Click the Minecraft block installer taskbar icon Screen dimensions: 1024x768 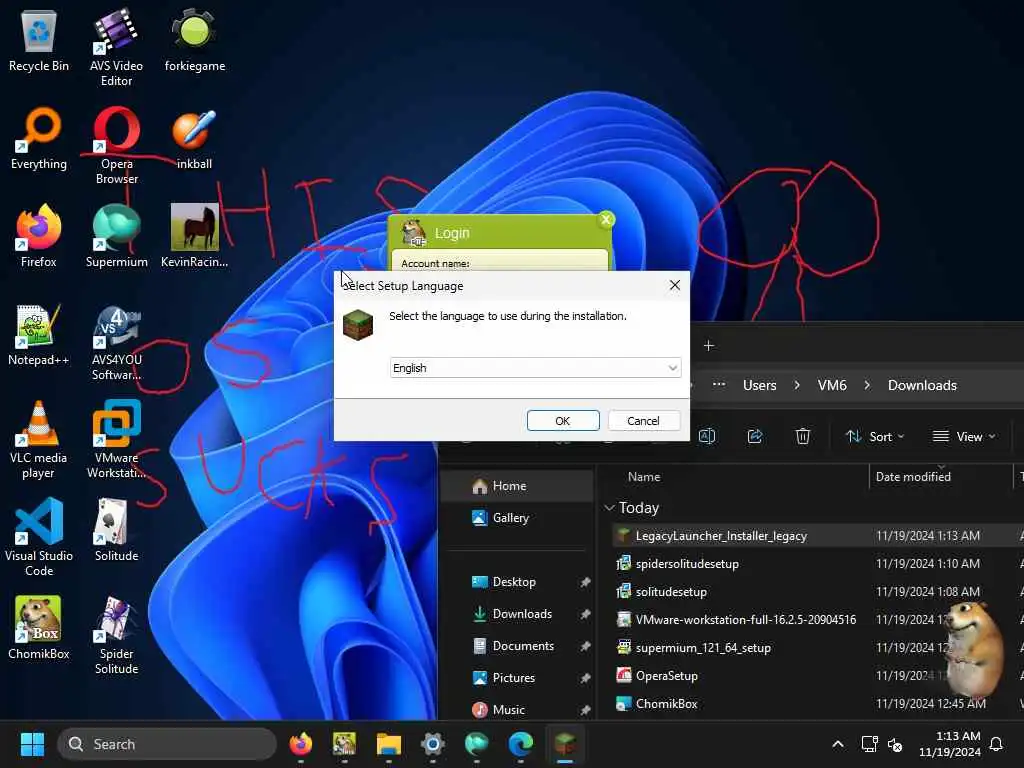point(565,744)
